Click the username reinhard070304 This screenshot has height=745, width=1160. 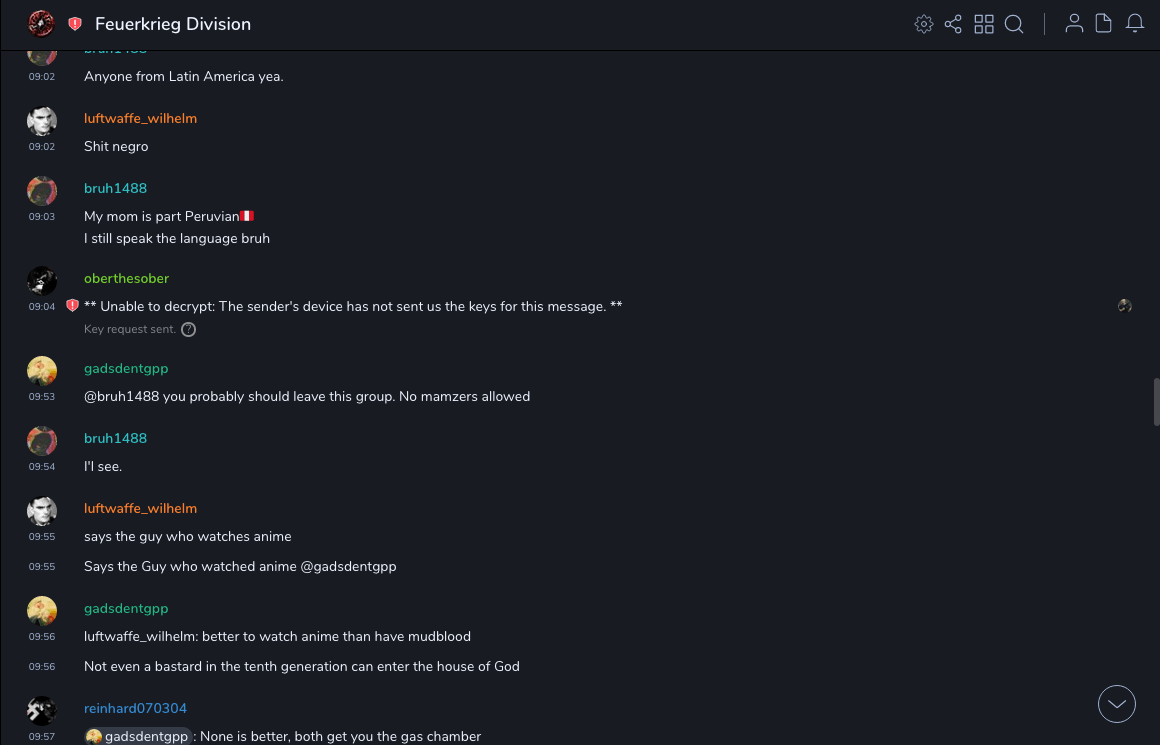coord(135,708)
